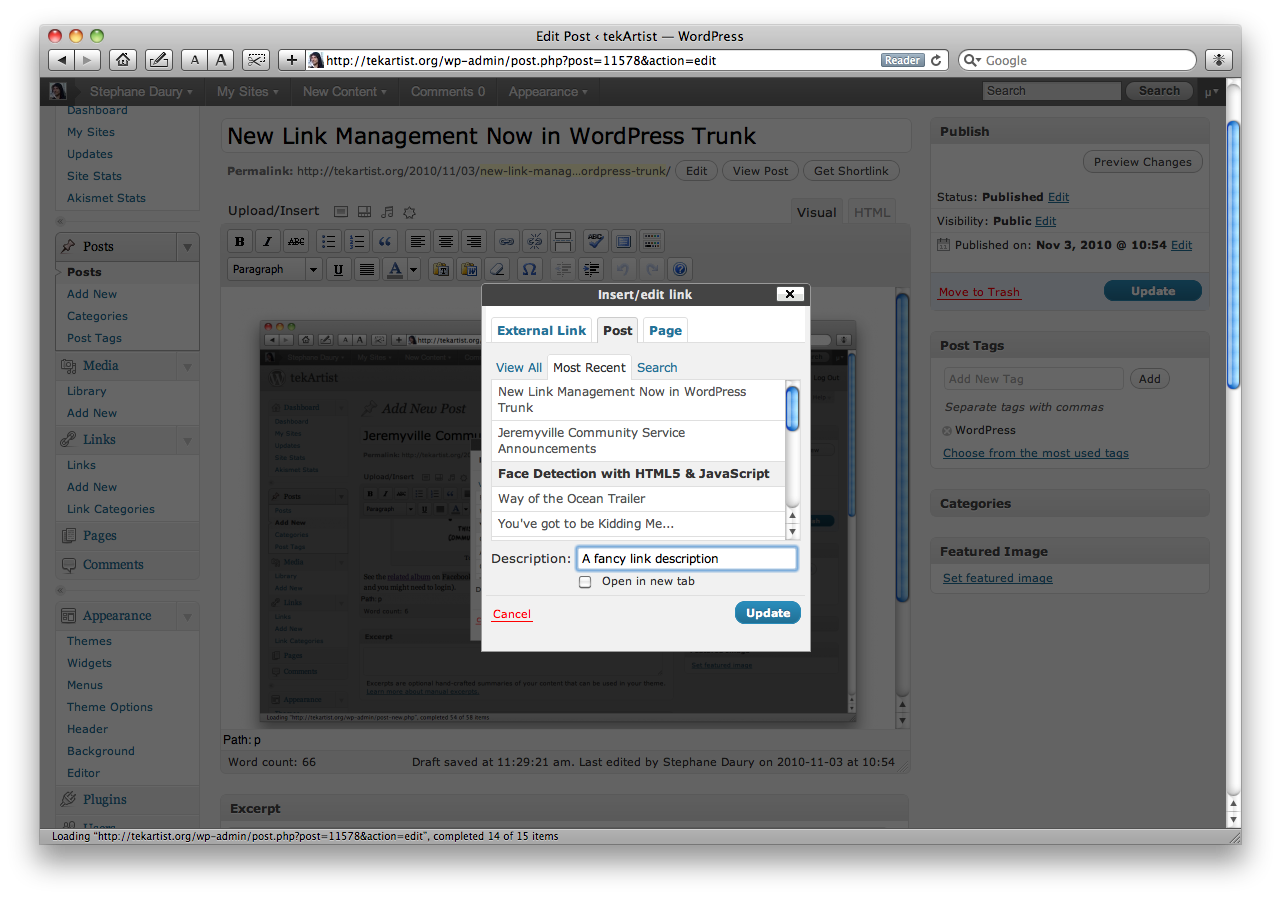
Task: Click the unlink icon in editor toolbar
Action: point(535,241)
